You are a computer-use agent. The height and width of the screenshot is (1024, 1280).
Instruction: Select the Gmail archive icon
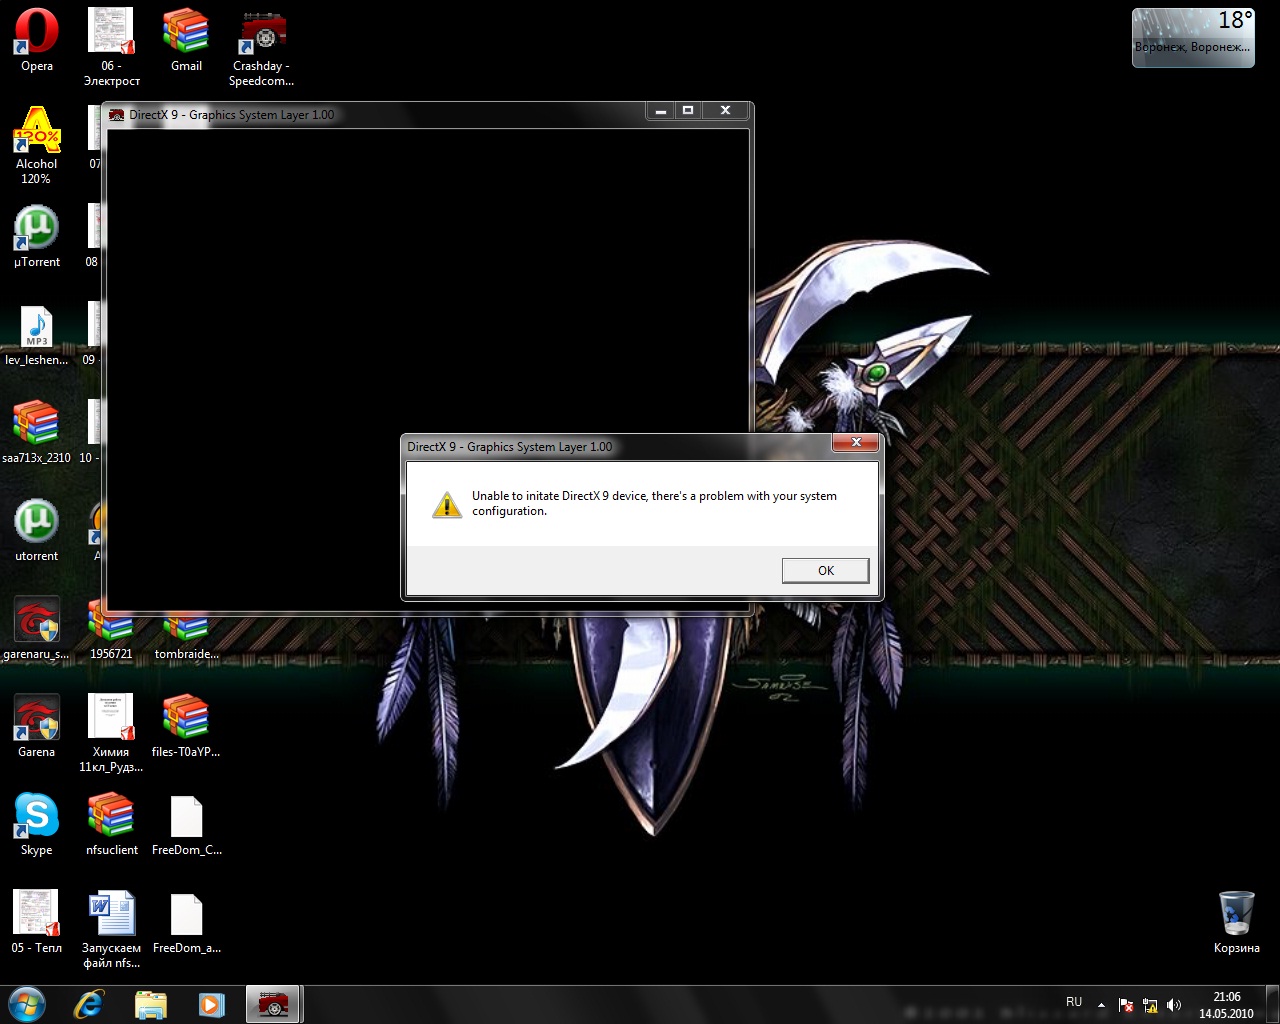(x=186, y=40)
